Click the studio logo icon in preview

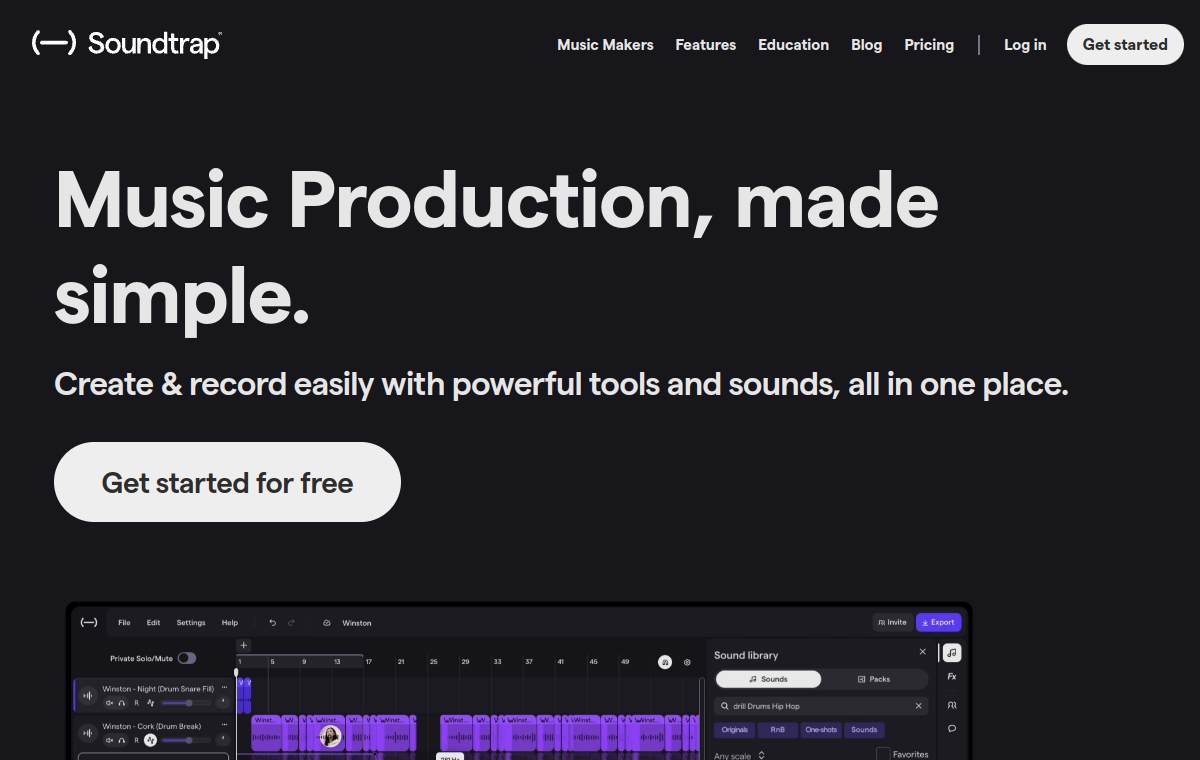click(89, 622)
